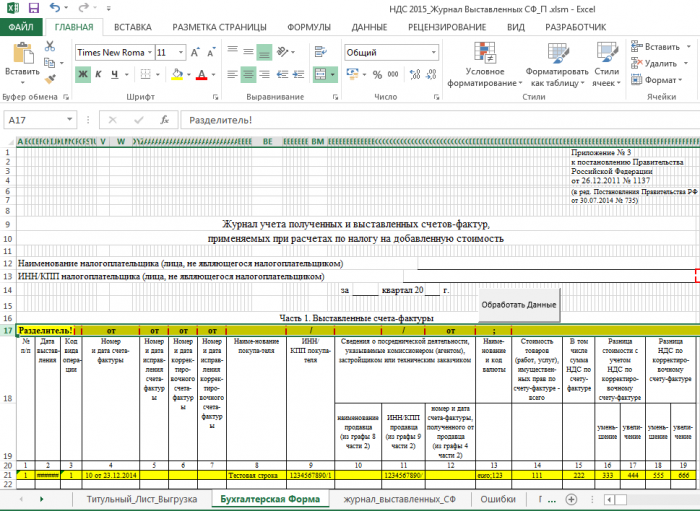Switch to the РЕЦЕНЗИРОВАНИЕ tab
700x511 pixels.
pyautogui.click(x=447, y=27)
